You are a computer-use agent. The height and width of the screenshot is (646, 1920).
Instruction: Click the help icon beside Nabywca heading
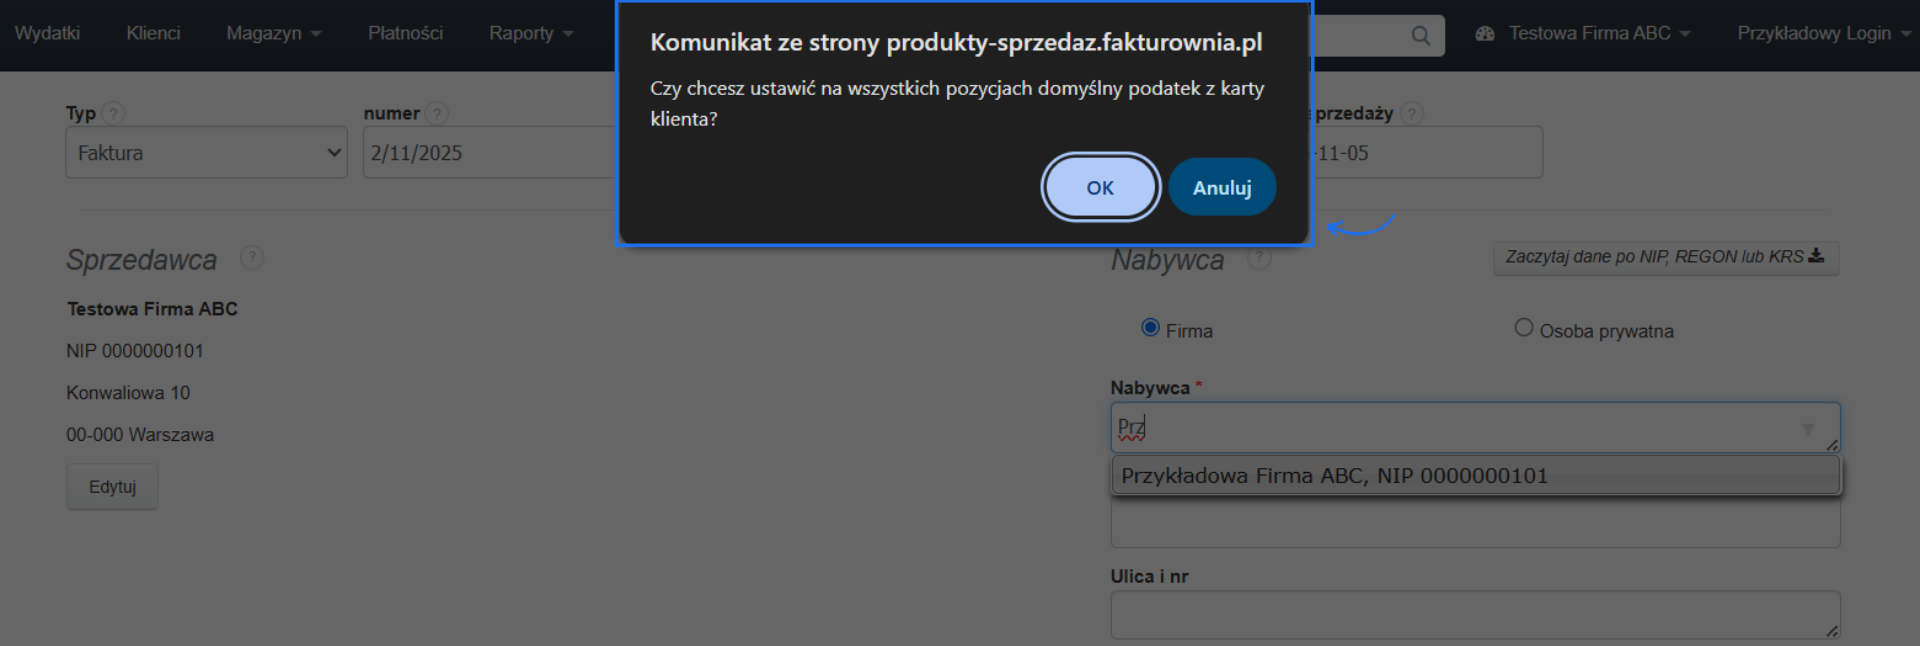coord(1258,258)
